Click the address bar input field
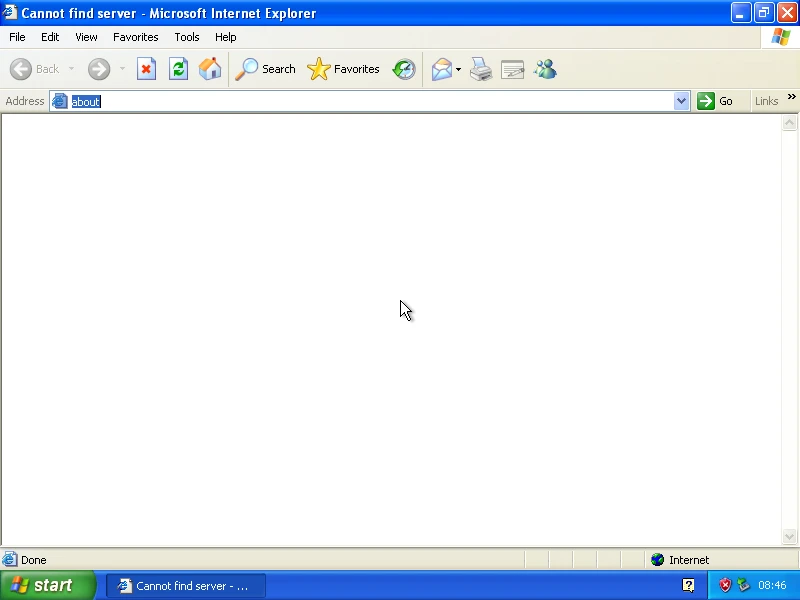The width and height of the screenshot is (800, 600). [369, 101]
